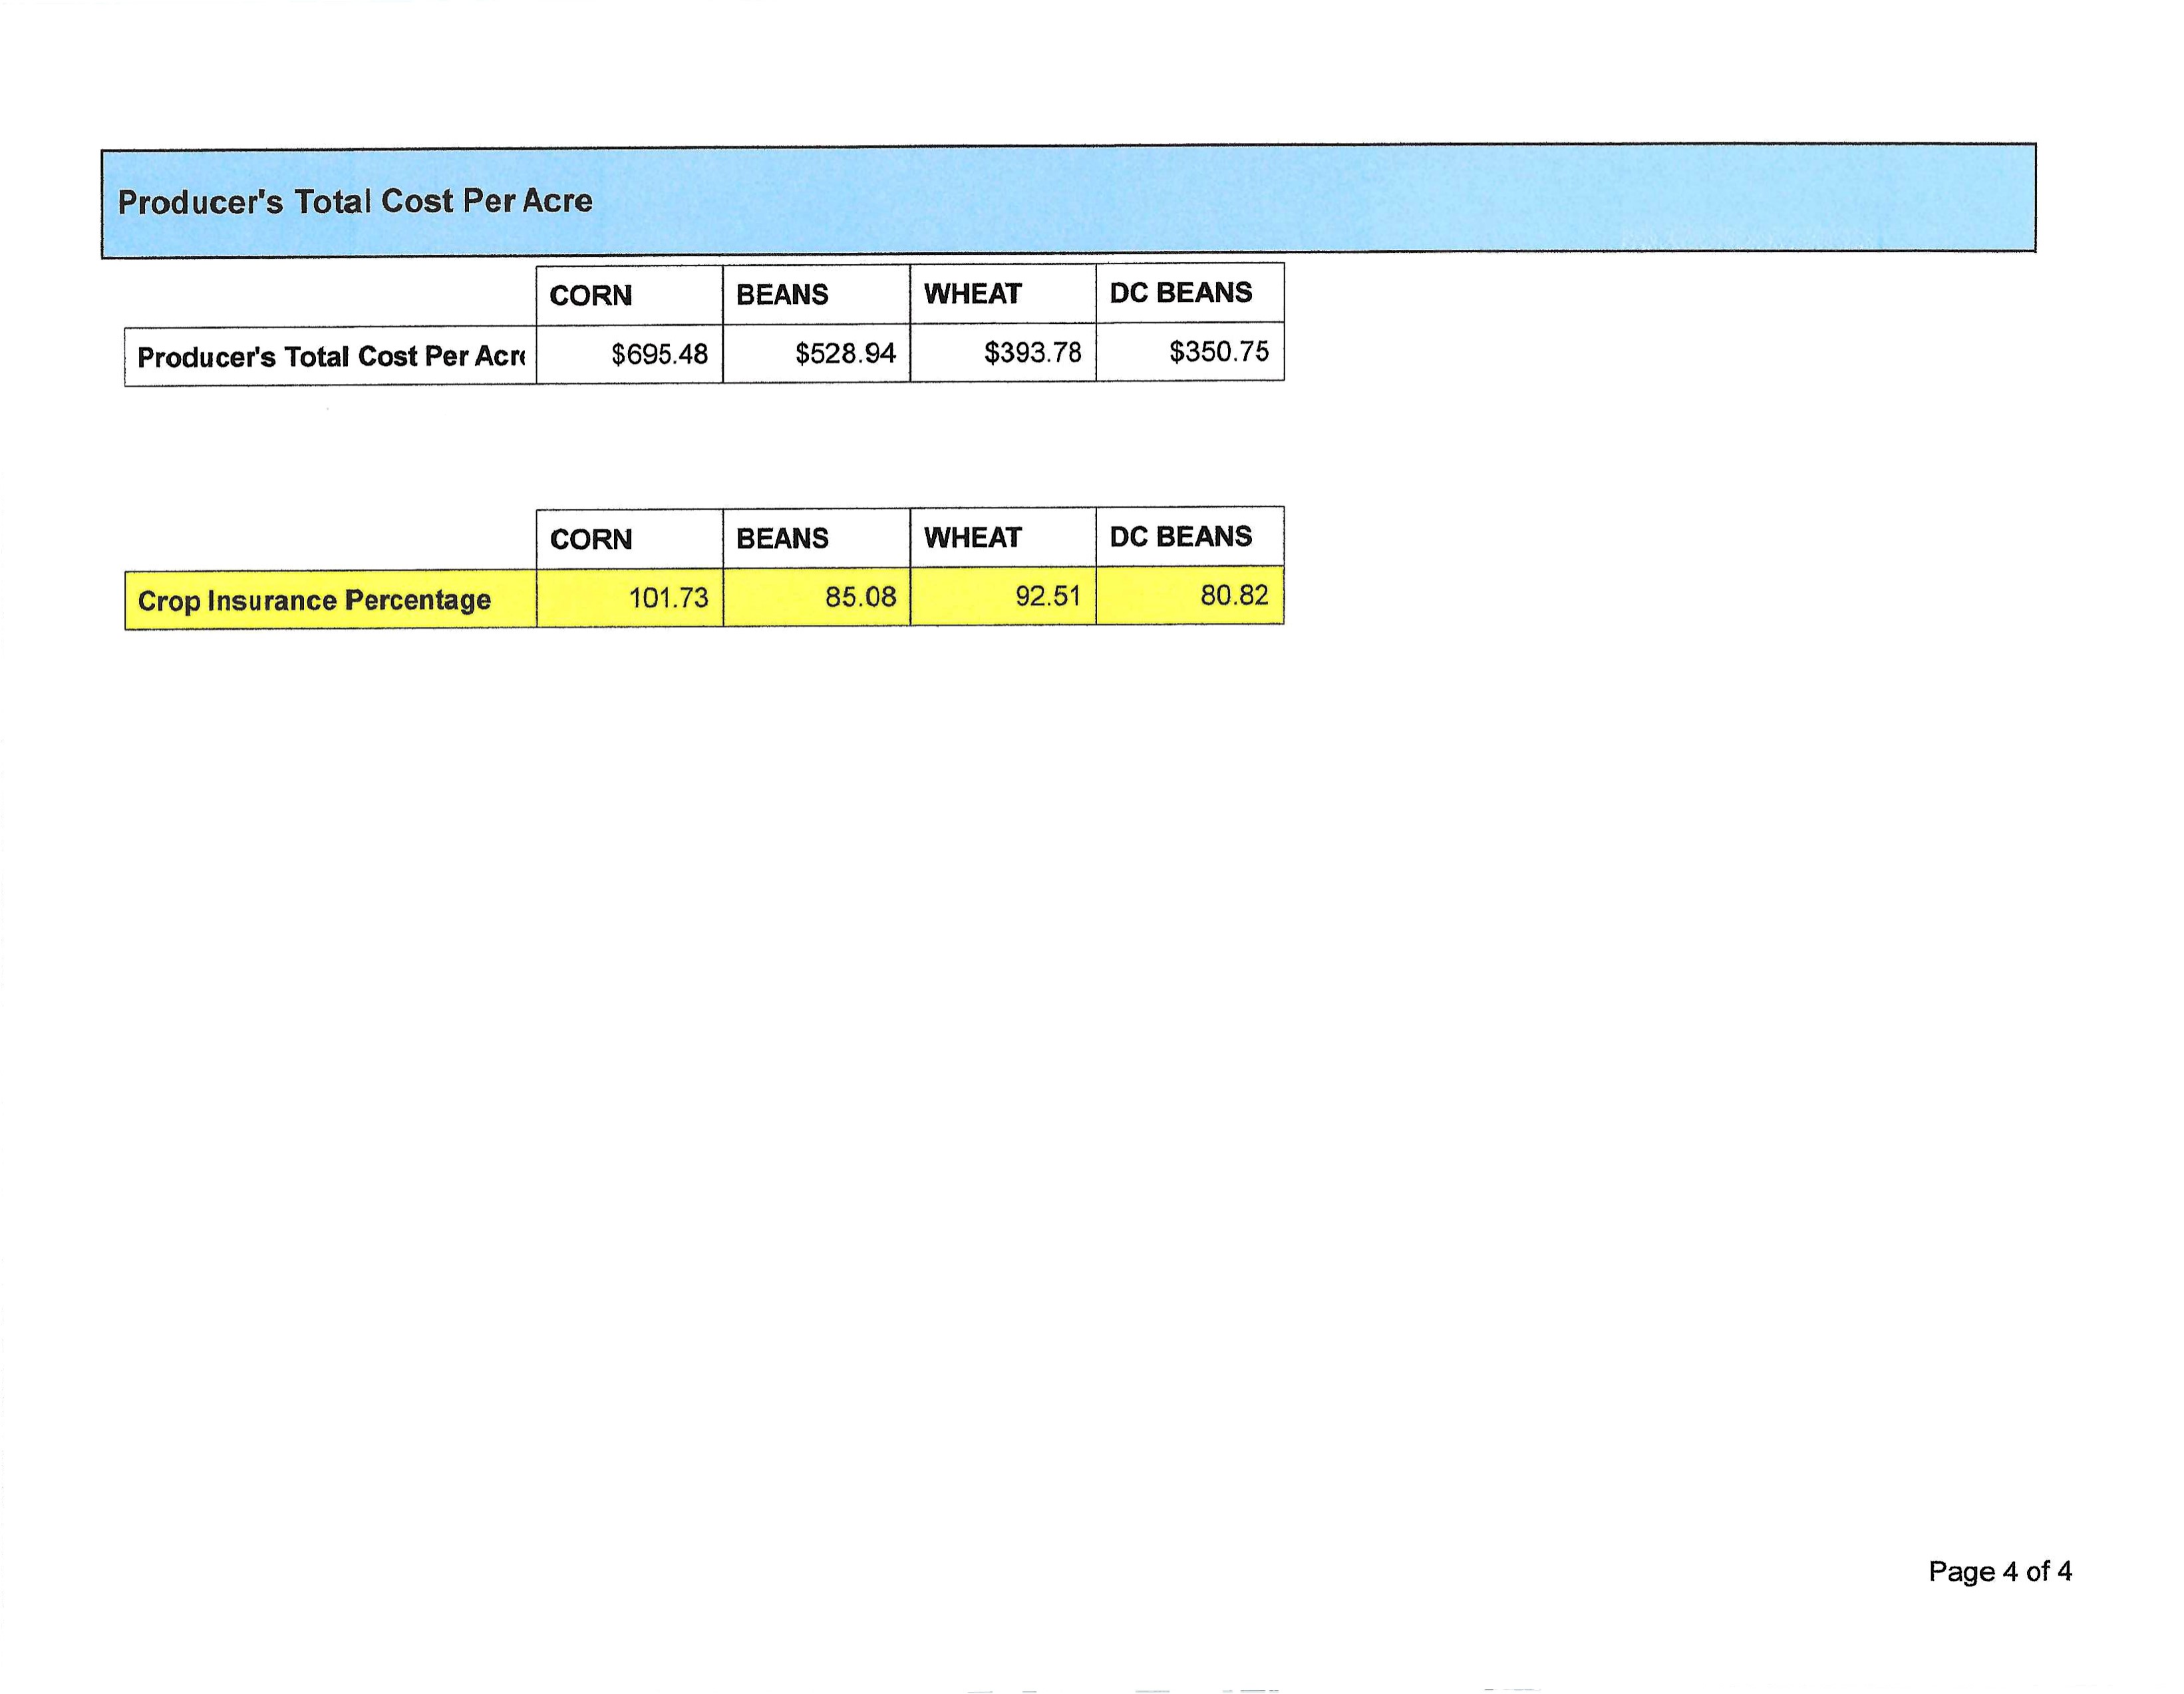Select WHEAT header in insurance table
The image size is (2184, 1694).
[972, 537]
